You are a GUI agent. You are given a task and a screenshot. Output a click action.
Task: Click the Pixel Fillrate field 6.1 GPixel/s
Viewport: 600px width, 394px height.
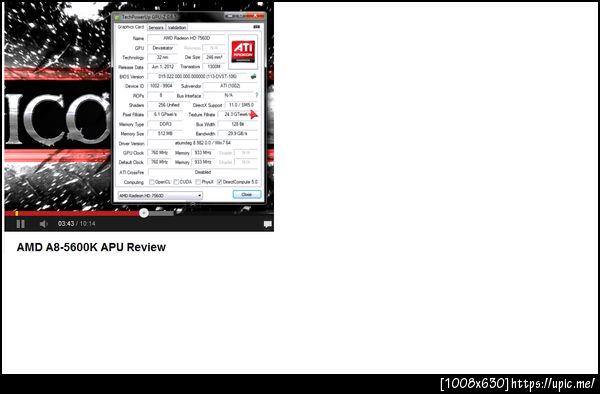(166, 114)
